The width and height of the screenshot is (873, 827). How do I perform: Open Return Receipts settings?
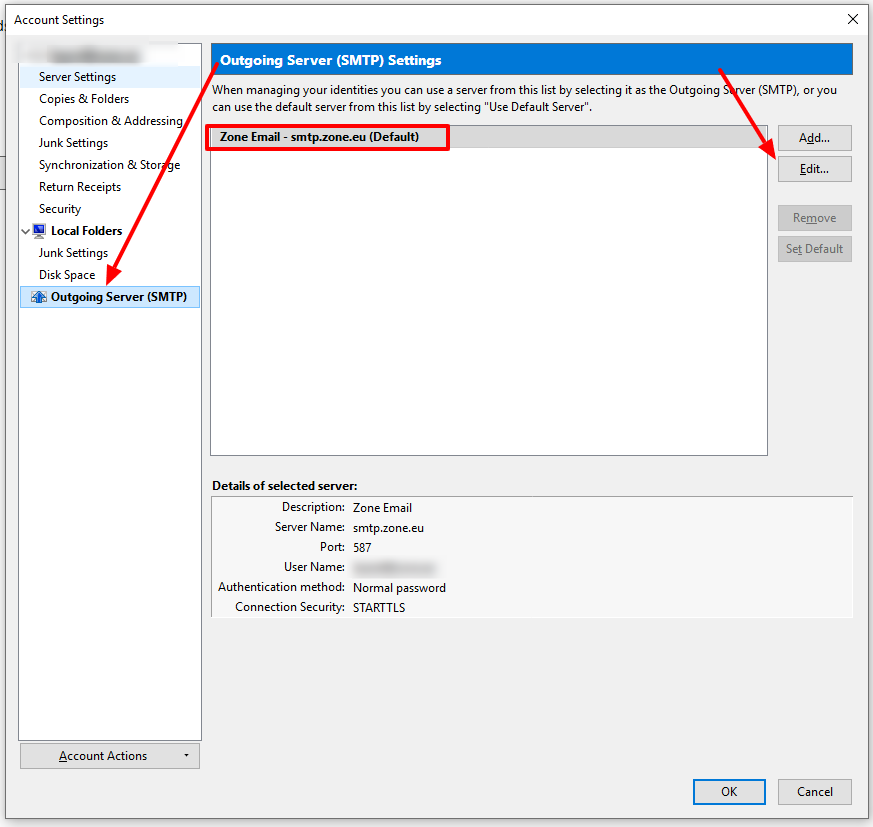[x=80, y=187]
